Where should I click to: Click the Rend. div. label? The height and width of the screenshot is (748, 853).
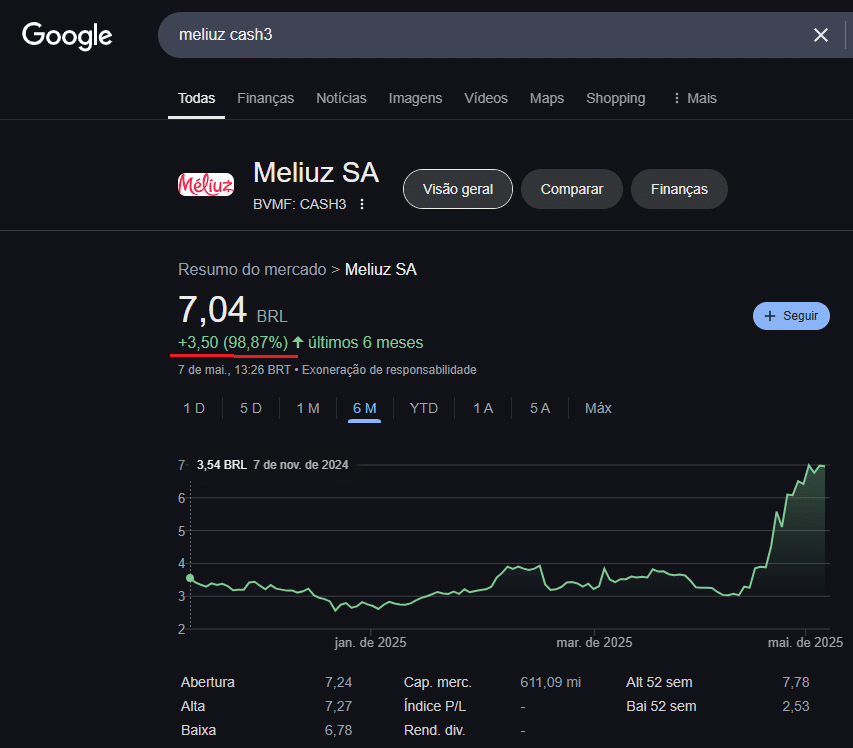click(x=434, y=730)
